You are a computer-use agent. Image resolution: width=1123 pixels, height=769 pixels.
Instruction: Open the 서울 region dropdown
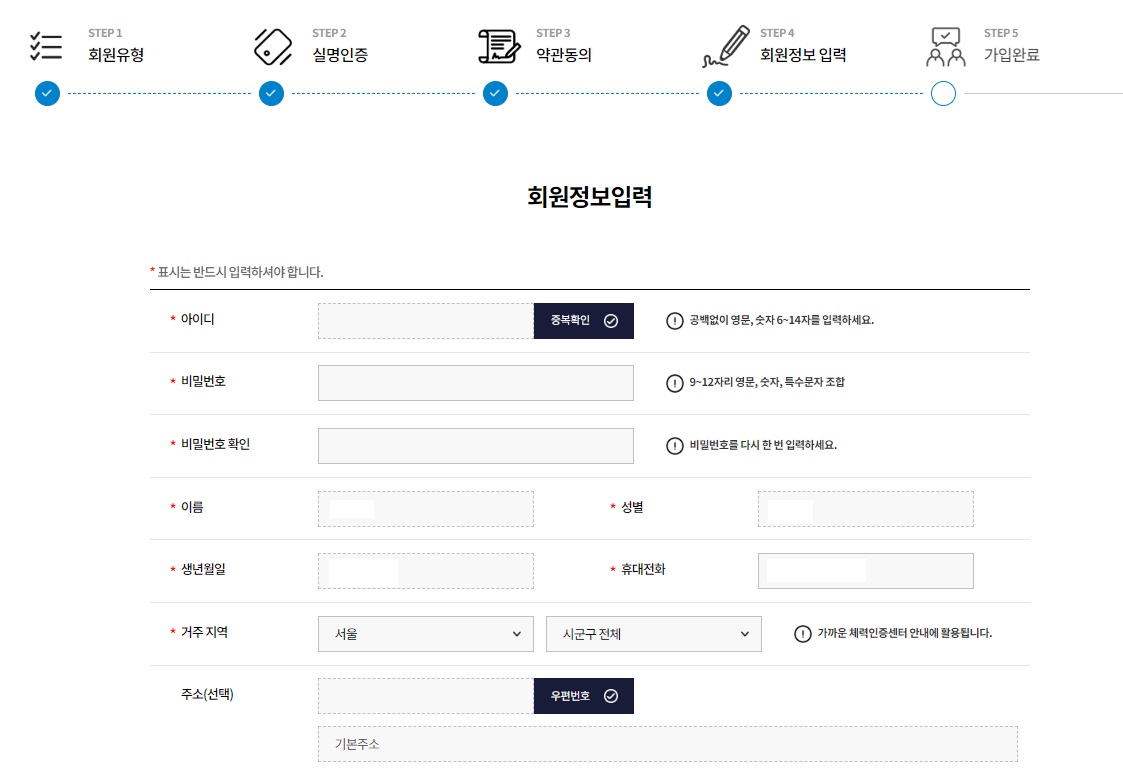coord(425,633)
